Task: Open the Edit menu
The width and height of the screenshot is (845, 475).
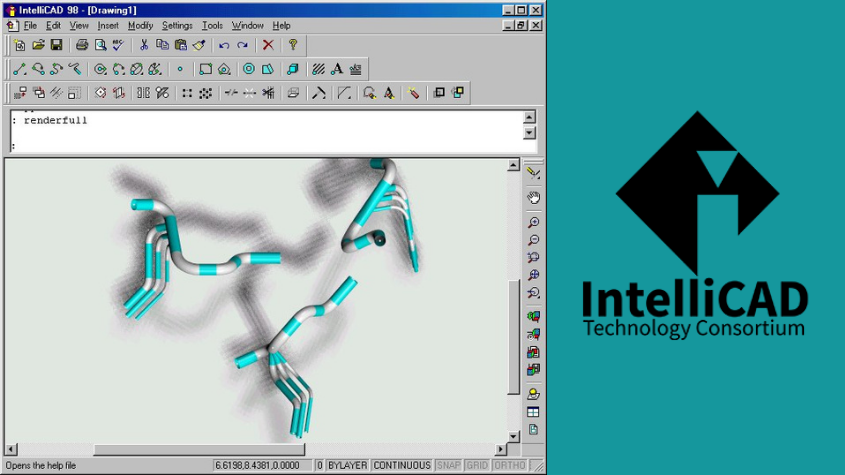Action: pos(53,25)
